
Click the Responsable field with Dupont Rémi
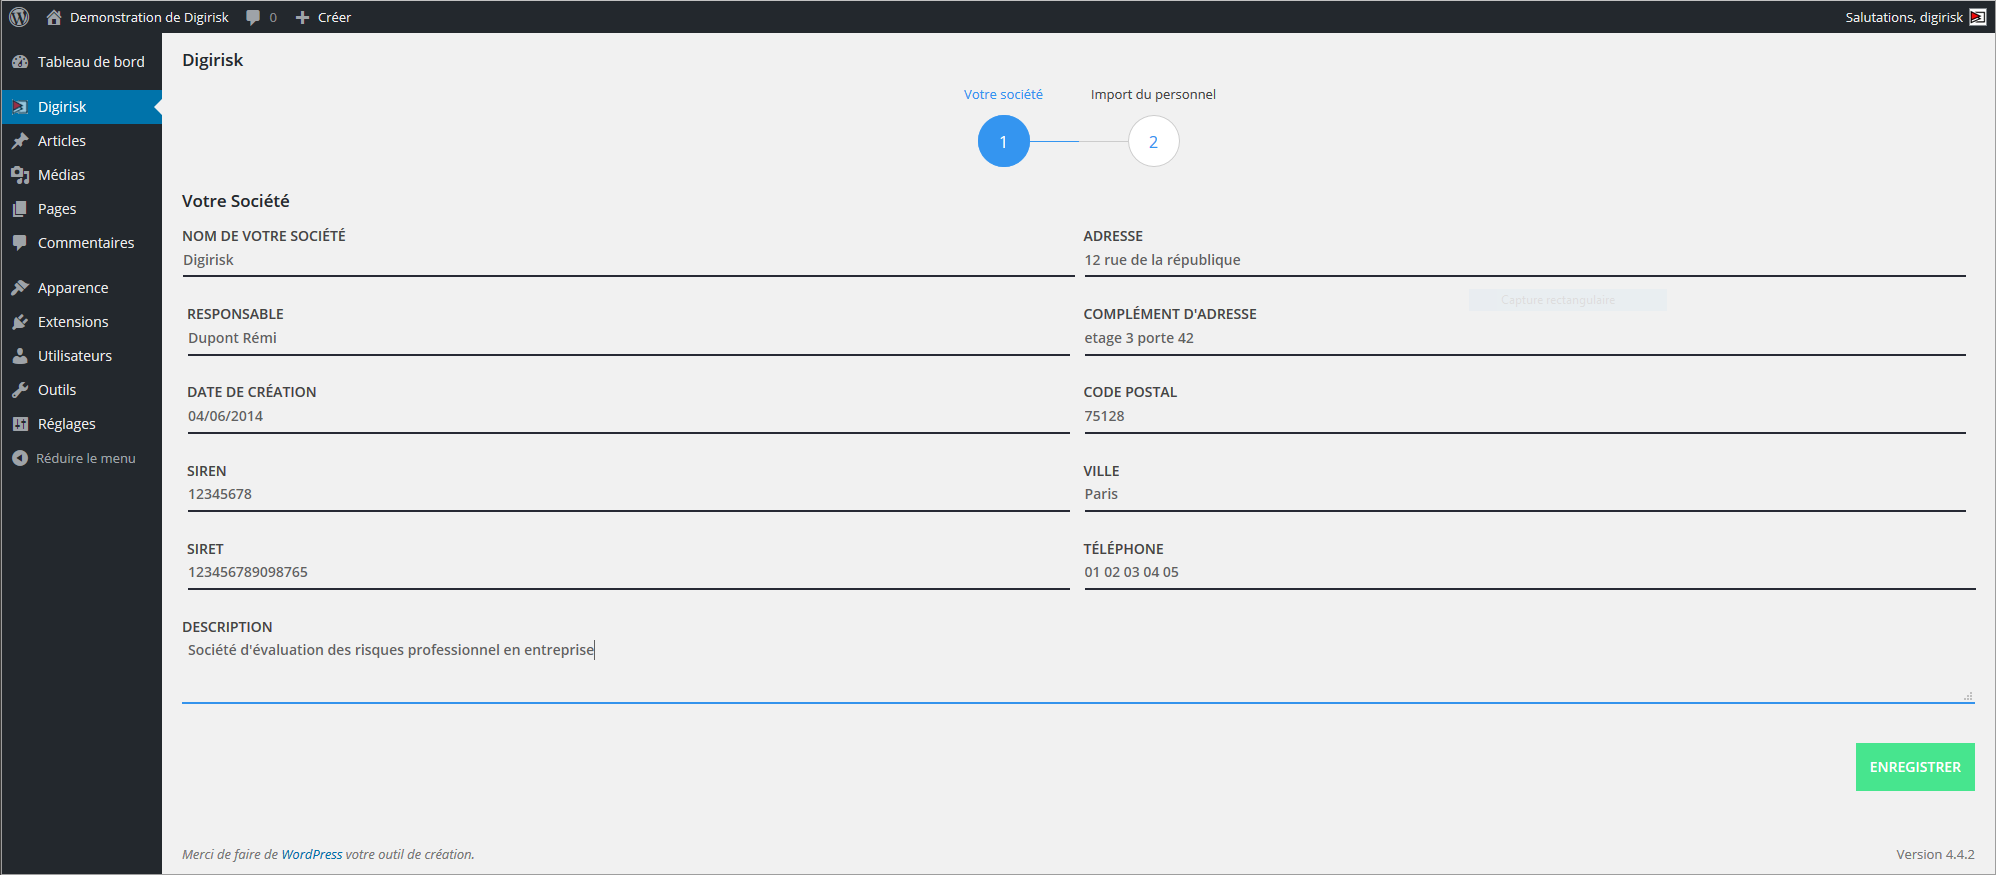[x=628, y=338]
